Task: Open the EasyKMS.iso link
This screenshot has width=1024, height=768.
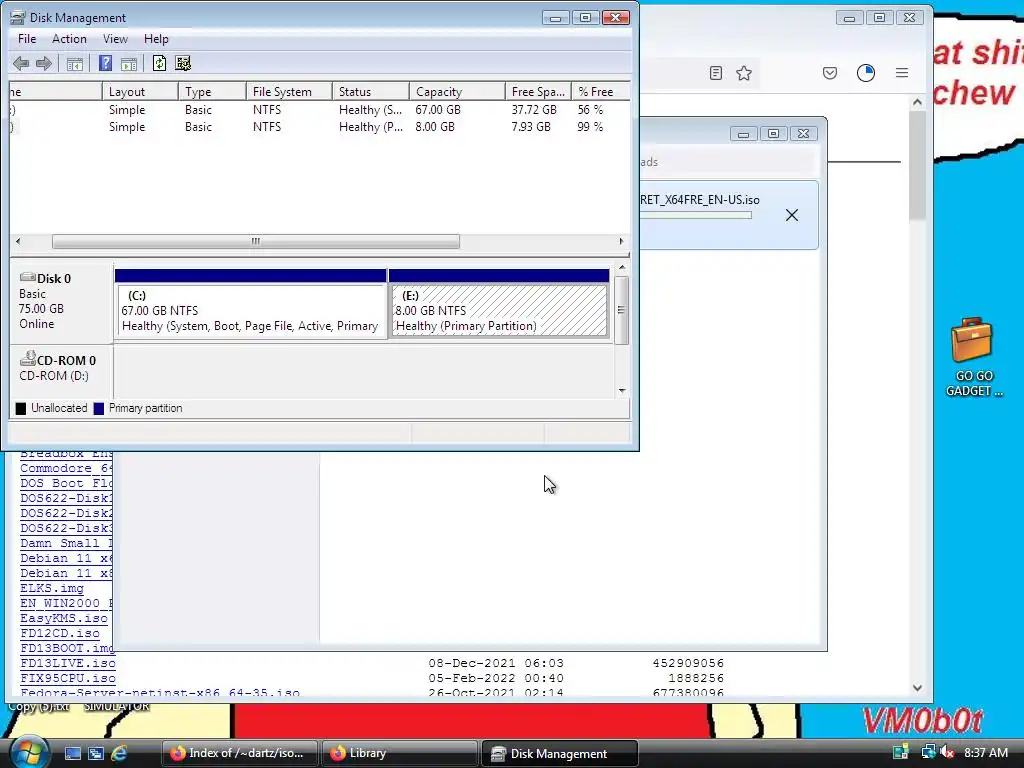Action: 64,618
